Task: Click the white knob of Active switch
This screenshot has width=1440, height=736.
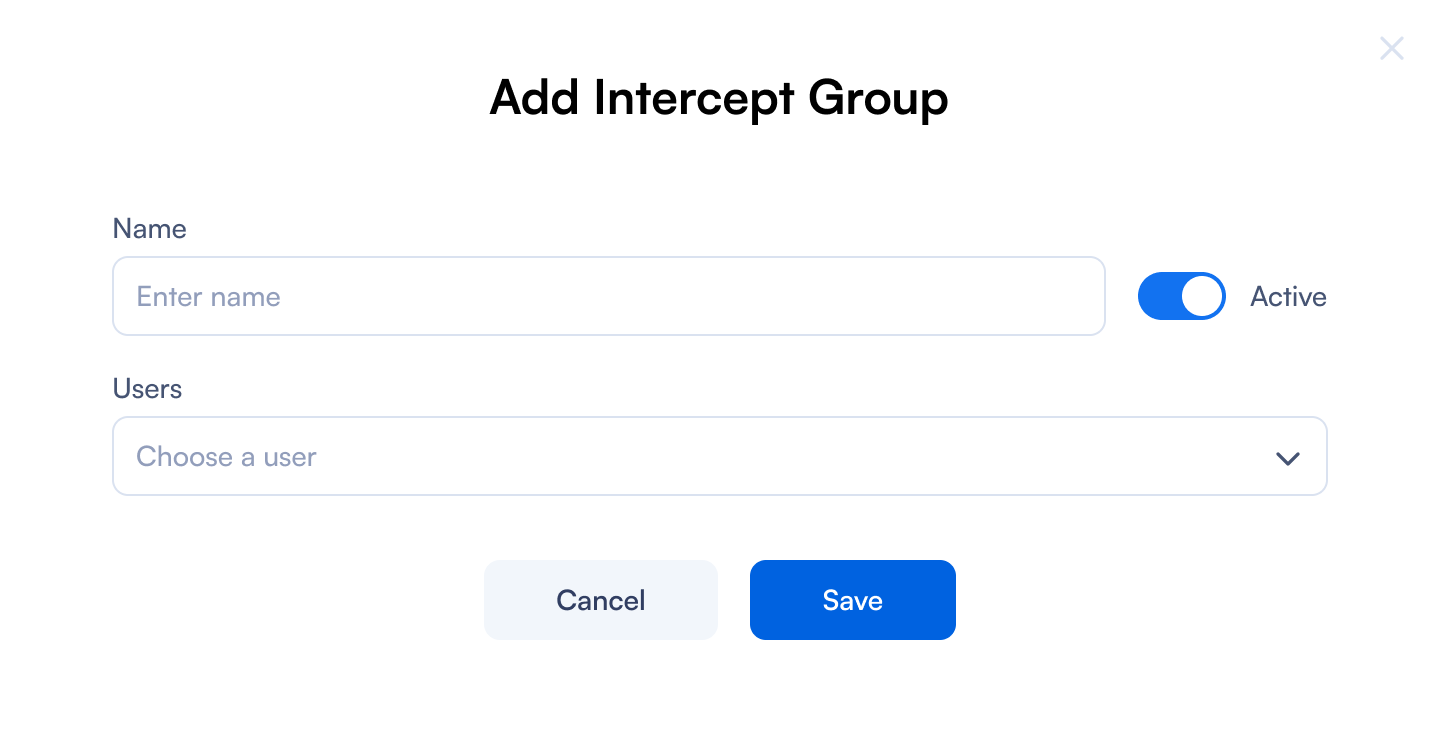Action: pyautogui.click(x=1201, y=297)
